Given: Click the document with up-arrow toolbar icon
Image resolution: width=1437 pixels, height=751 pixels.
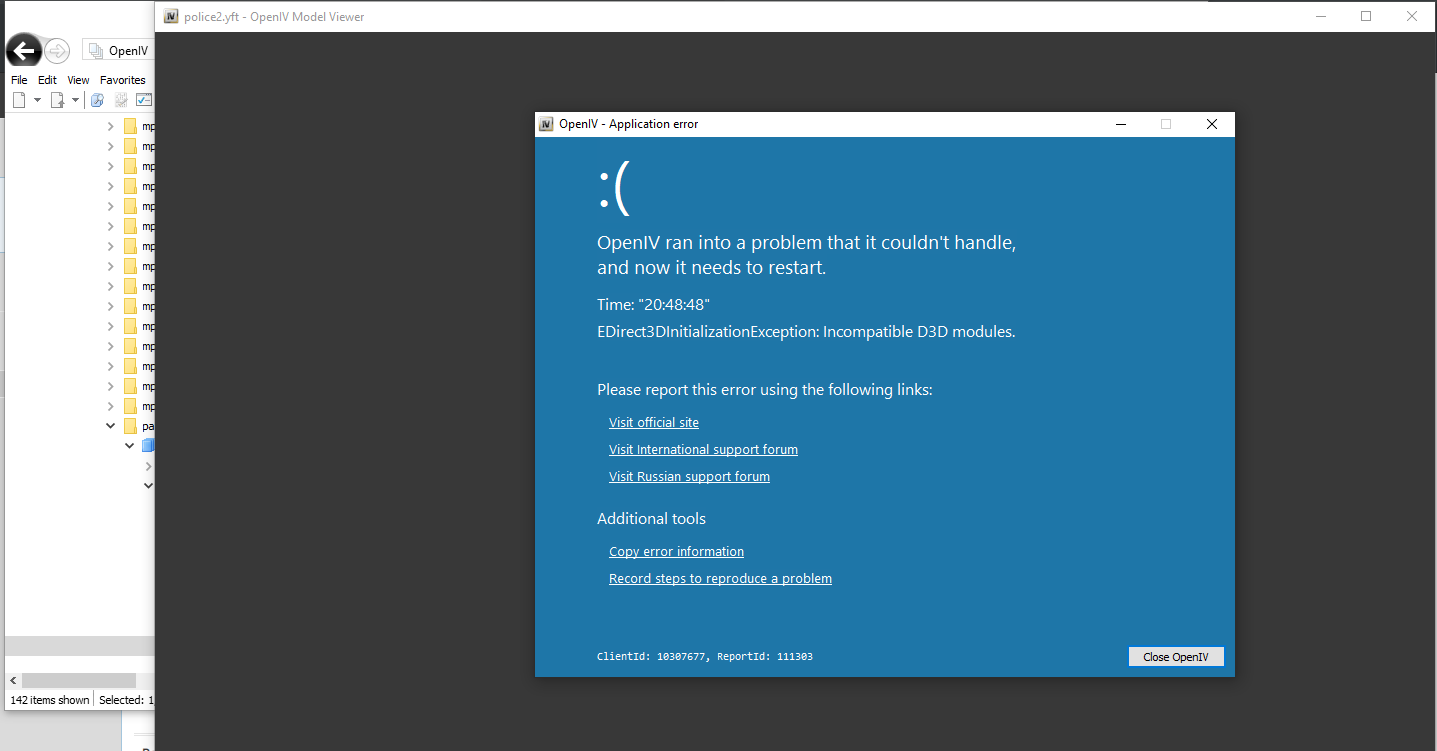Looking at the screenshot, I should click(x=57, y=100).
